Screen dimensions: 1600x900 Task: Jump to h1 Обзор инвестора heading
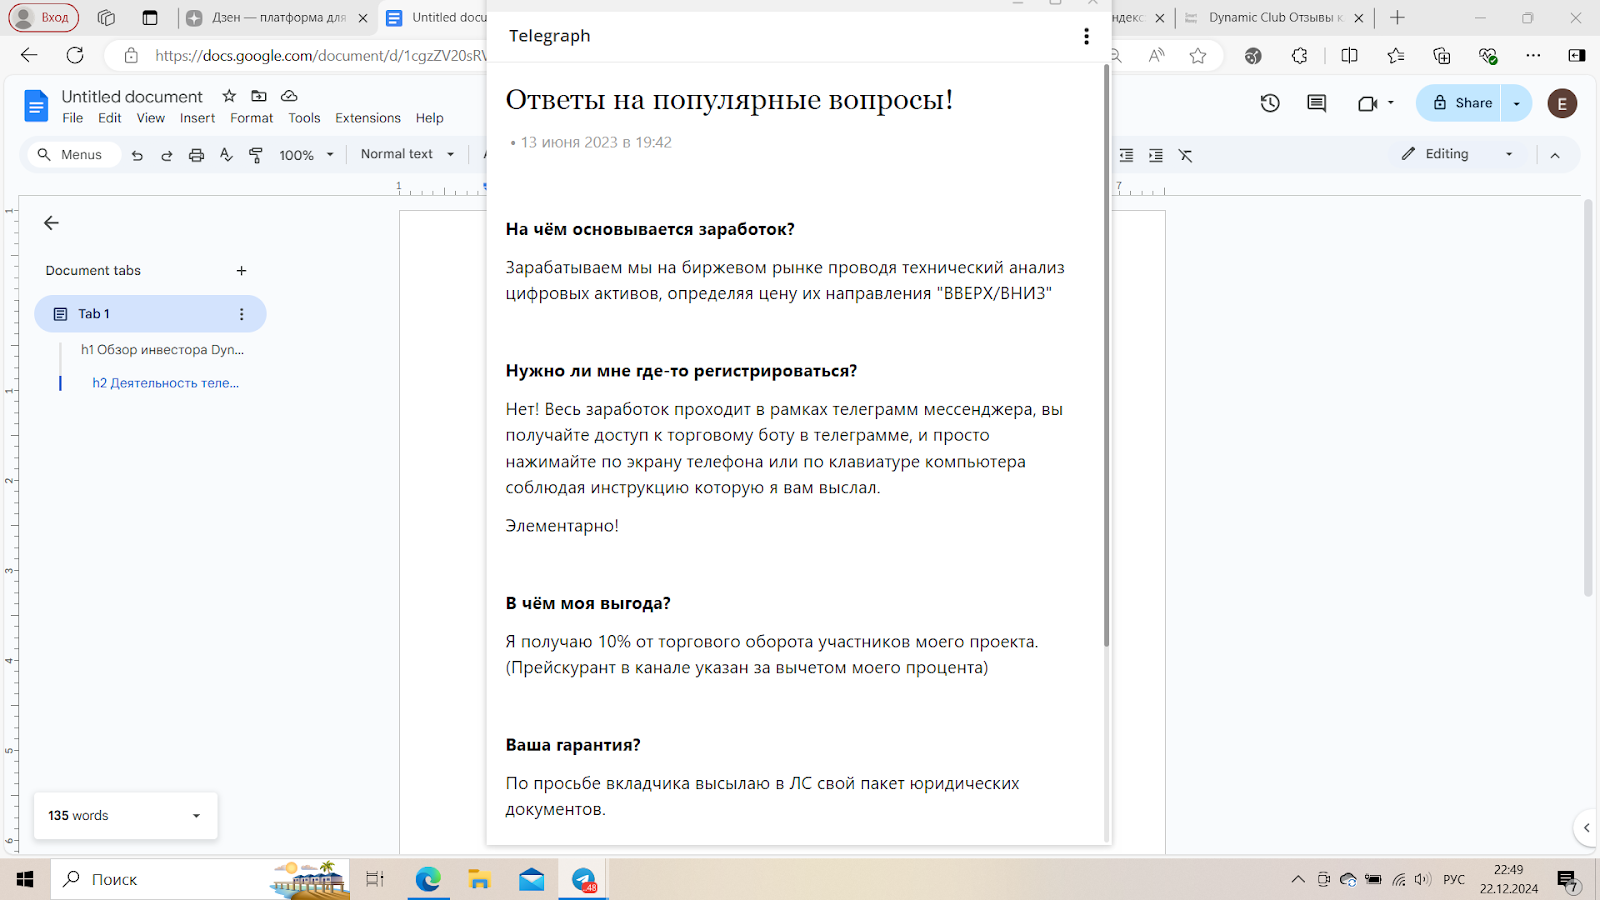(162, 350)
